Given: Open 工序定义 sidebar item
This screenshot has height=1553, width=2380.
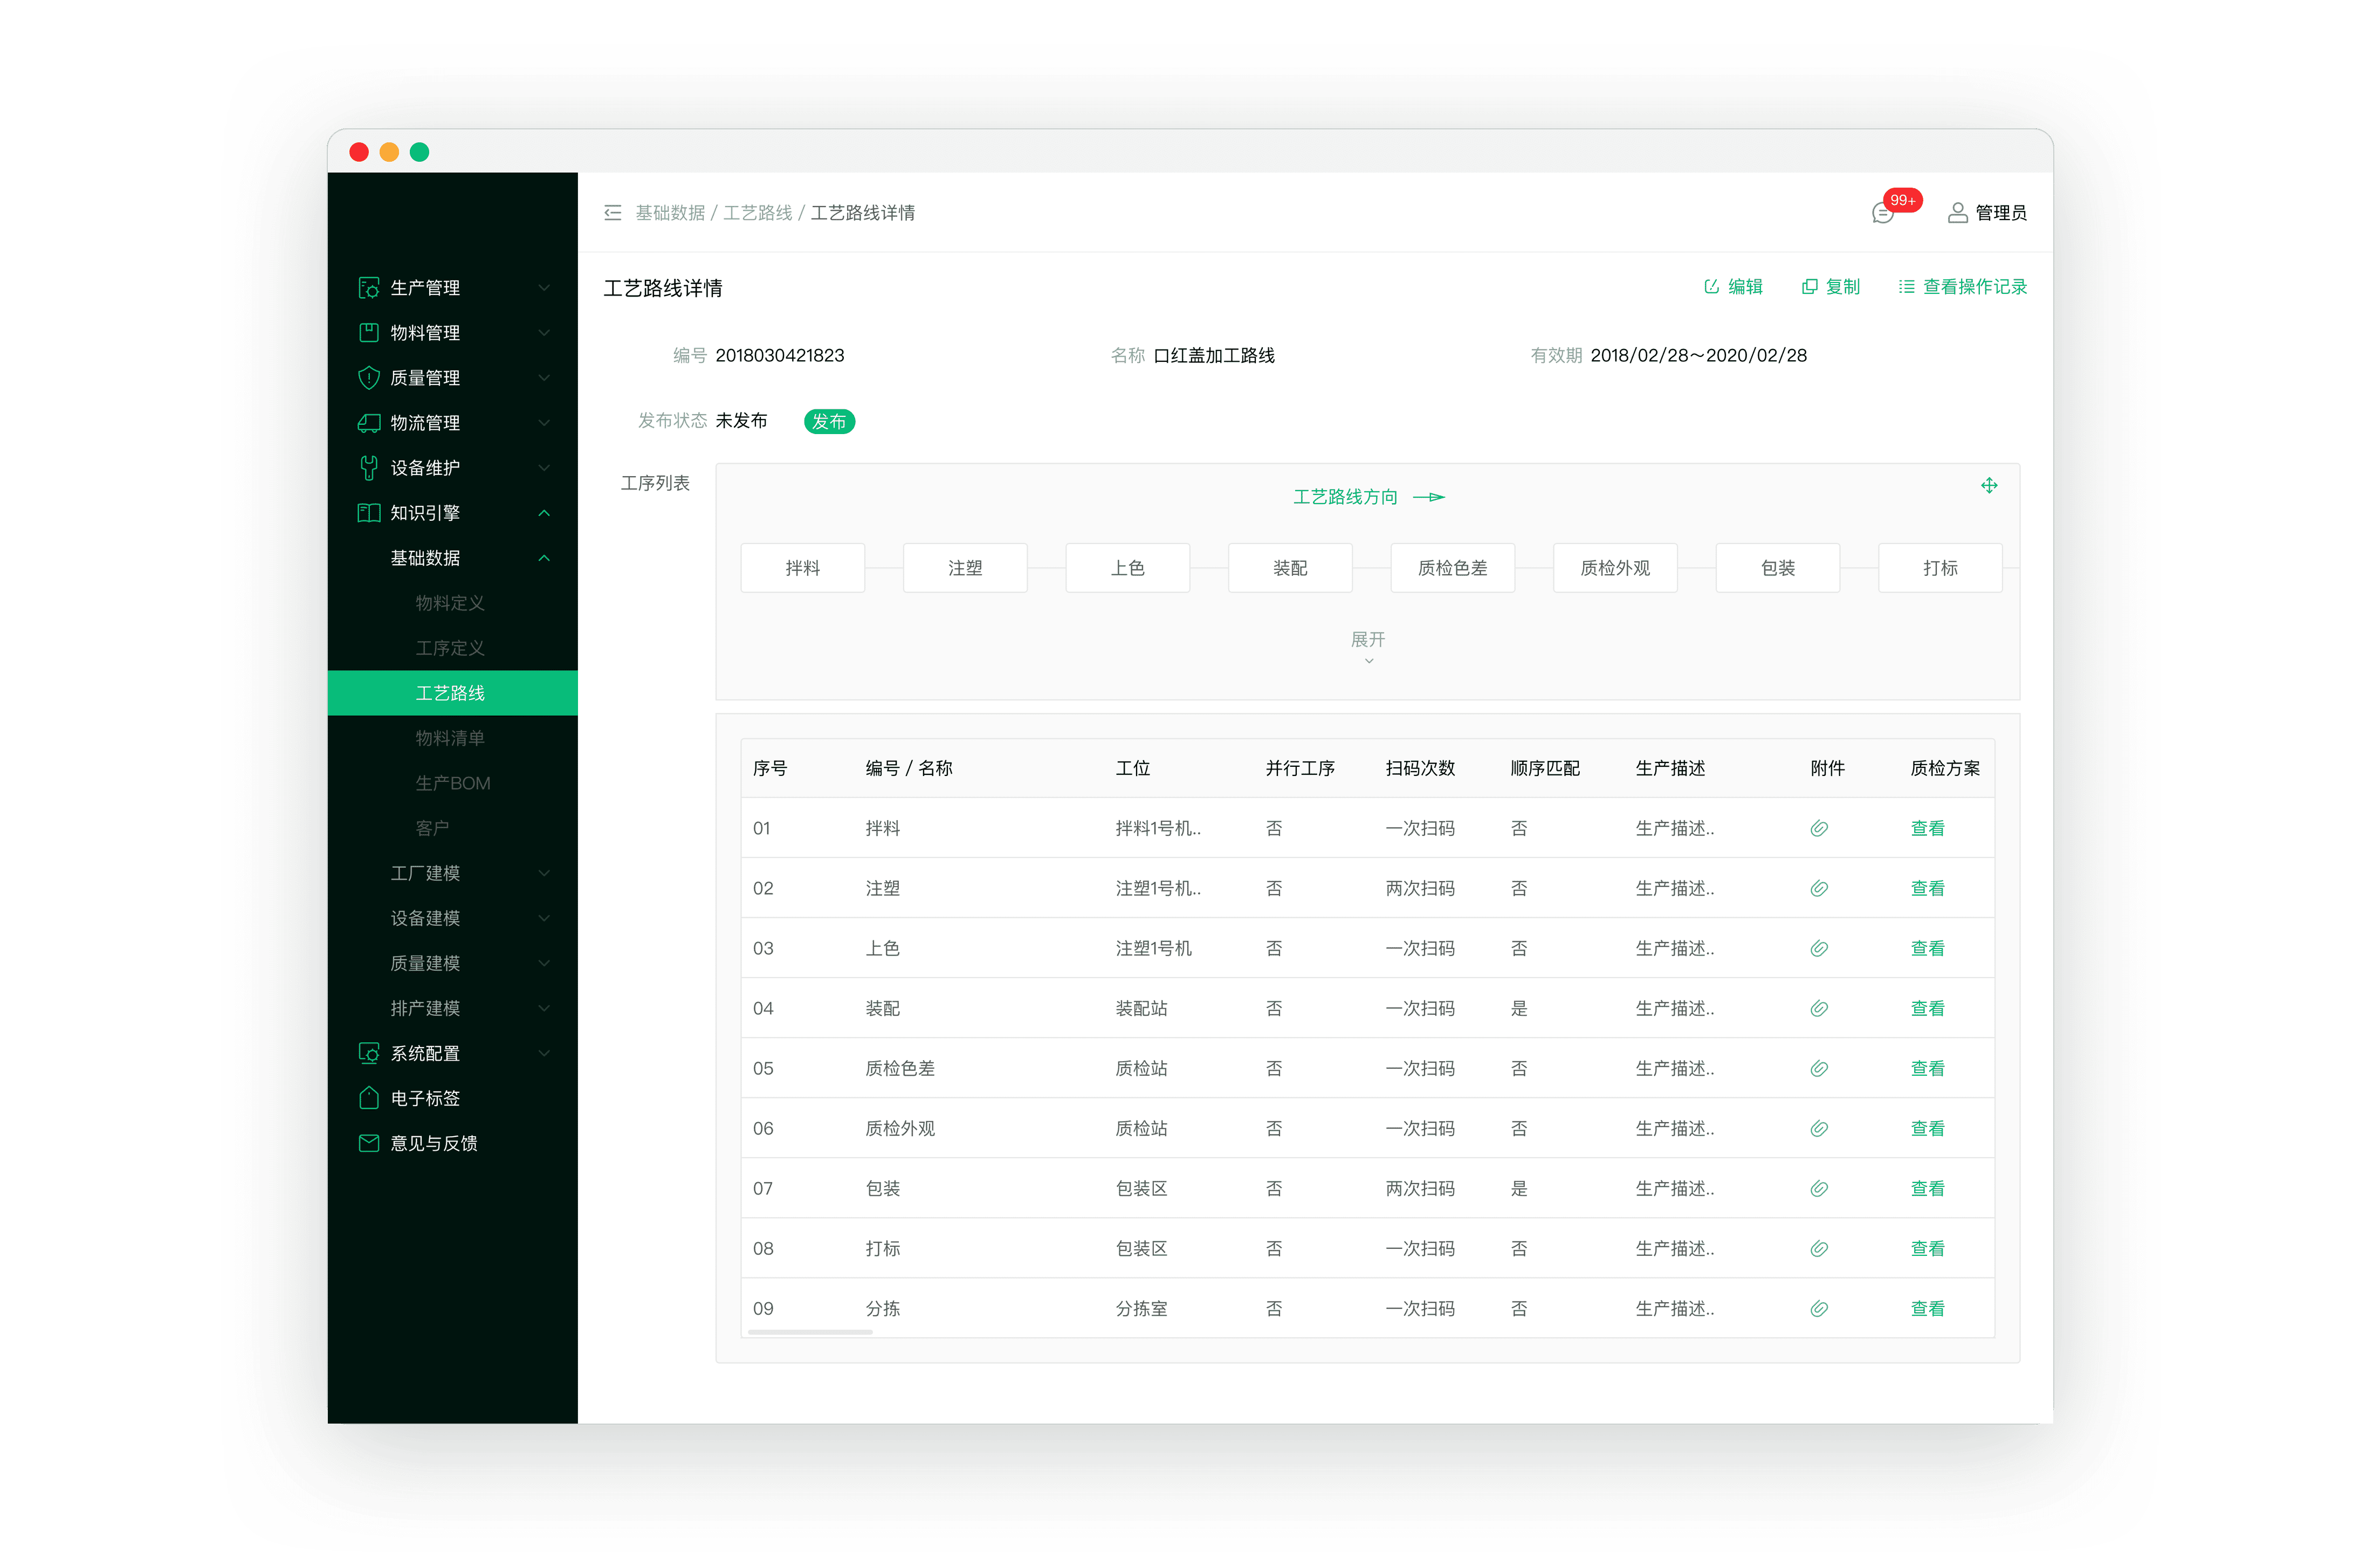Looking at the screenshot, I should (x=450, y=648).
